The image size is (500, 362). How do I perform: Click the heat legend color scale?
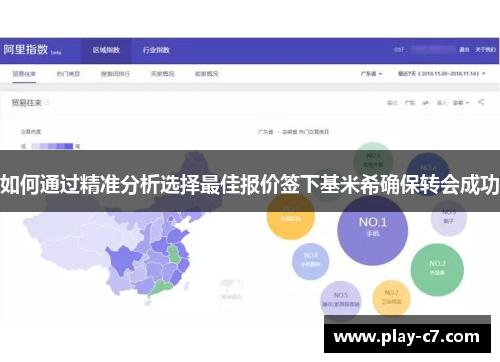click(x=52, y=146)
